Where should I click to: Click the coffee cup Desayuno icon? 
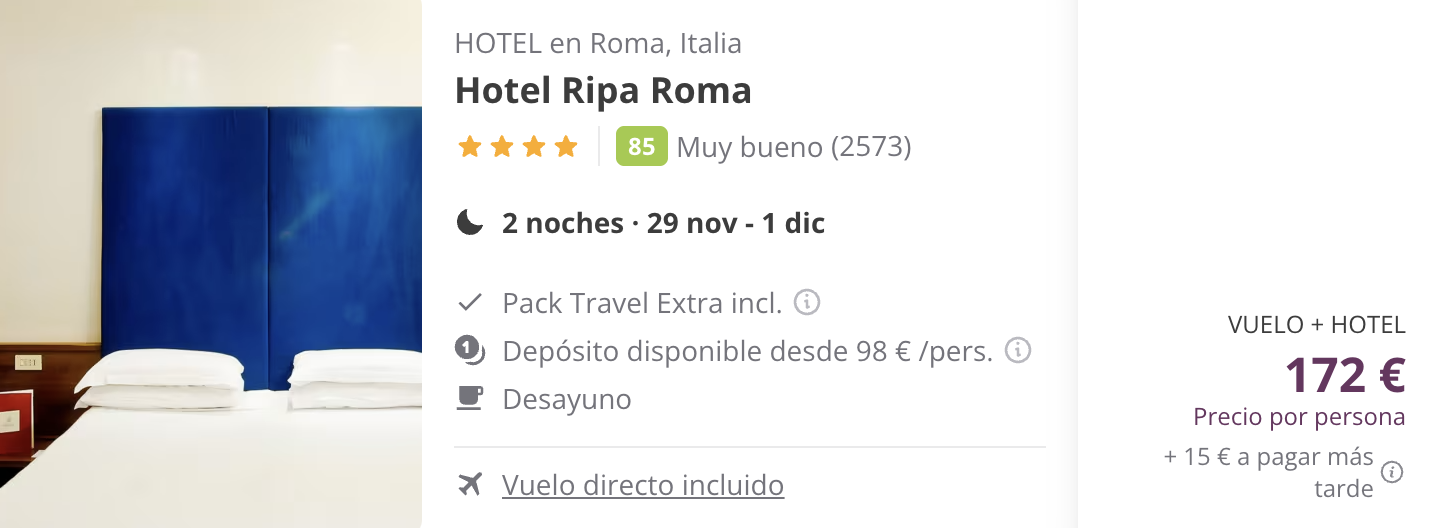point(469,398)
